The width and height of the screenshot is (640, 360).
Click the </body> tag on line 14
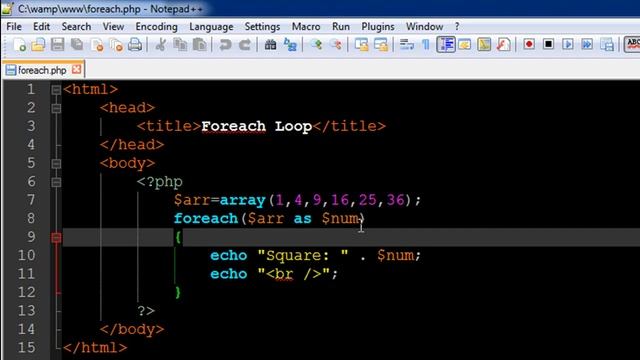[x=132, y=329]
